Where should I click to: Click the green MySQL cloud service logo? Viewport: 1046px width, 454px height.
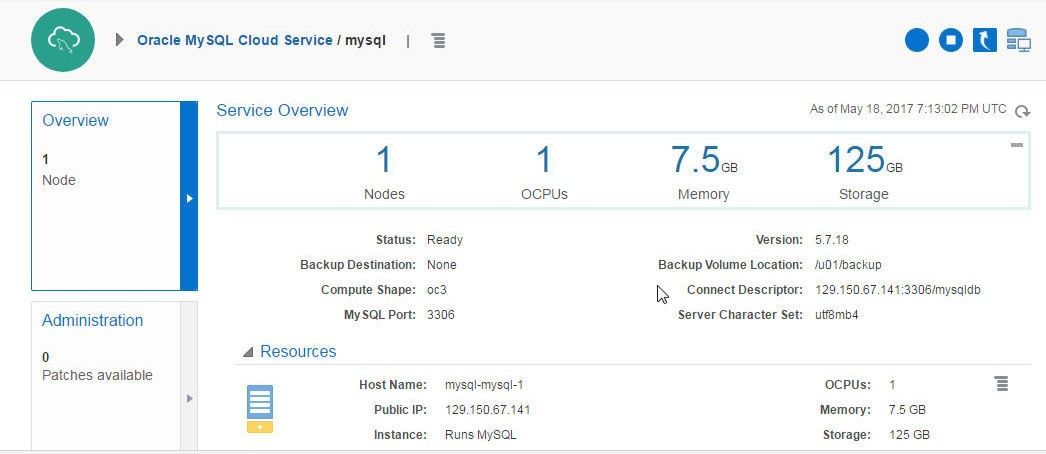click(63, 40)
